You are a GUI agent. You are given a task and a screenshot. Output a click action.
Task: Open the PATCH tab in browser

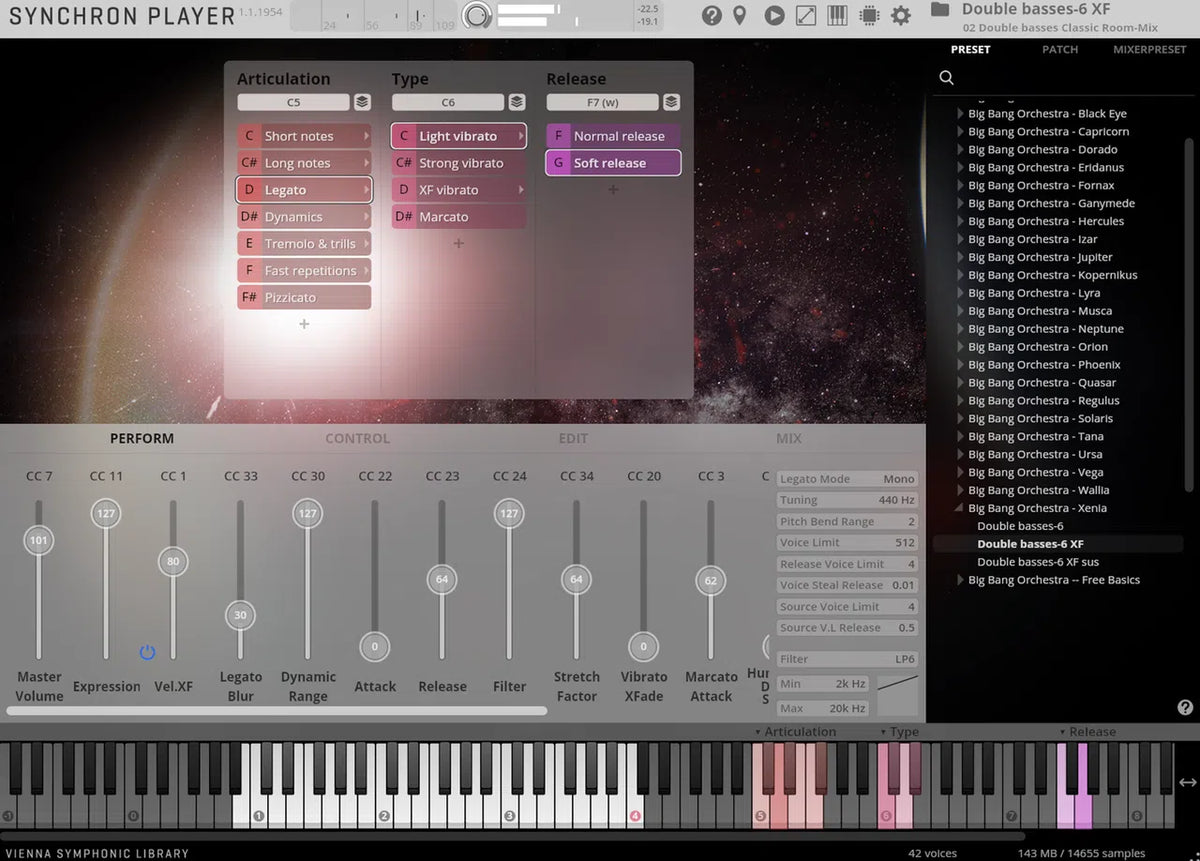[x=1060, y=49]
